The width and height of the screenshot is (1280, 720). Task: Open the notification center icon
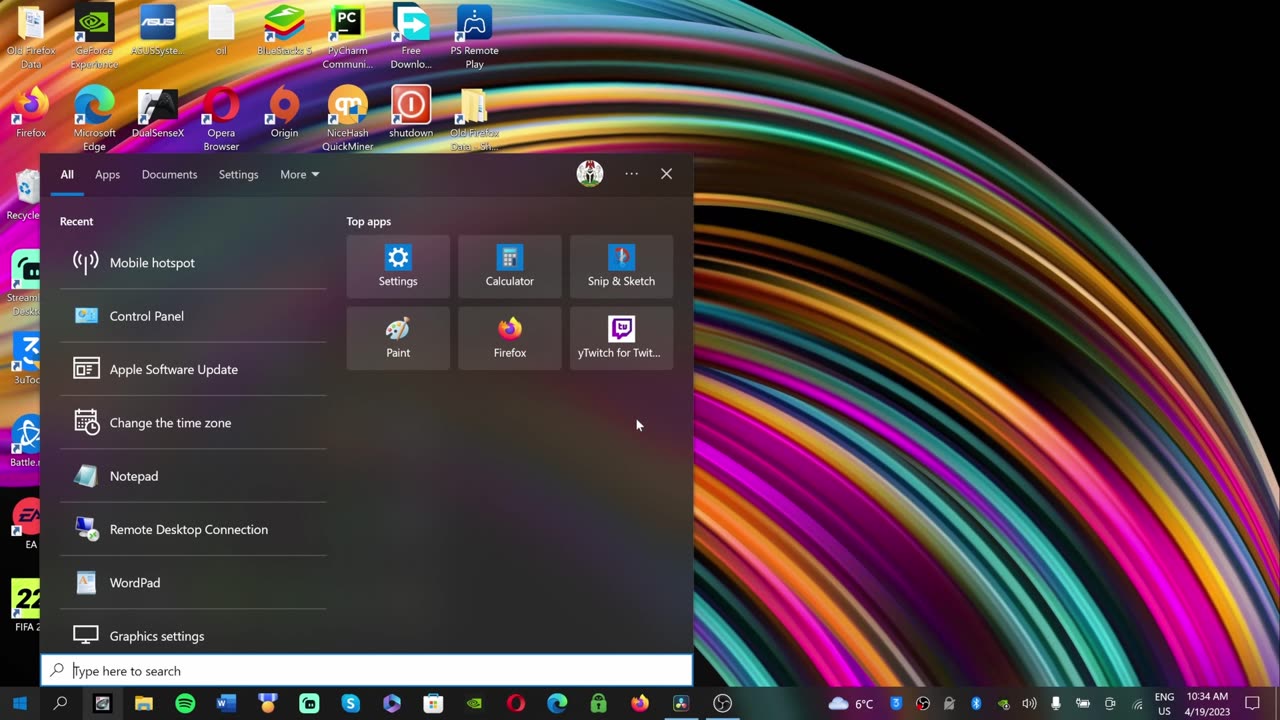(x=1252, y=704)
